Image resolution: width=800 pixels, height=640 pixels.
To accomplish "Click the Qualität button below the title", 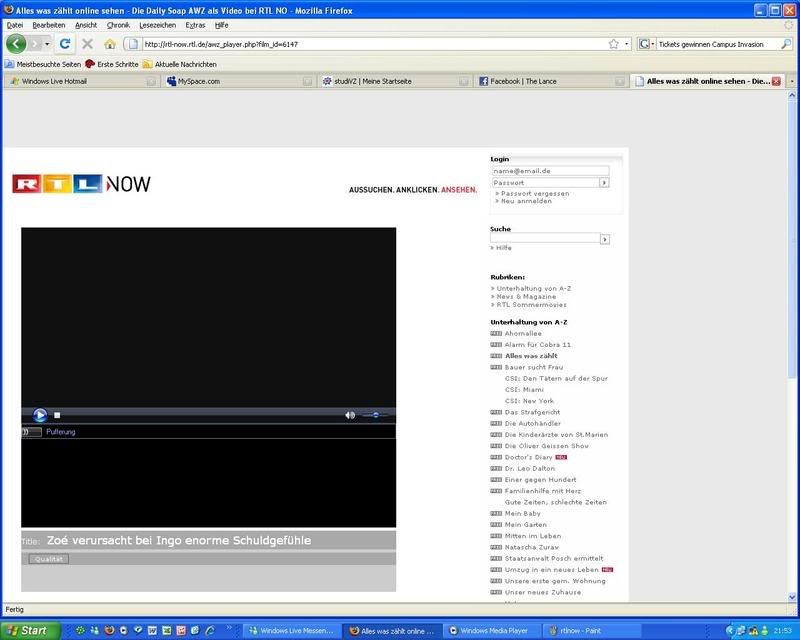I will click(x=48, y=559).
